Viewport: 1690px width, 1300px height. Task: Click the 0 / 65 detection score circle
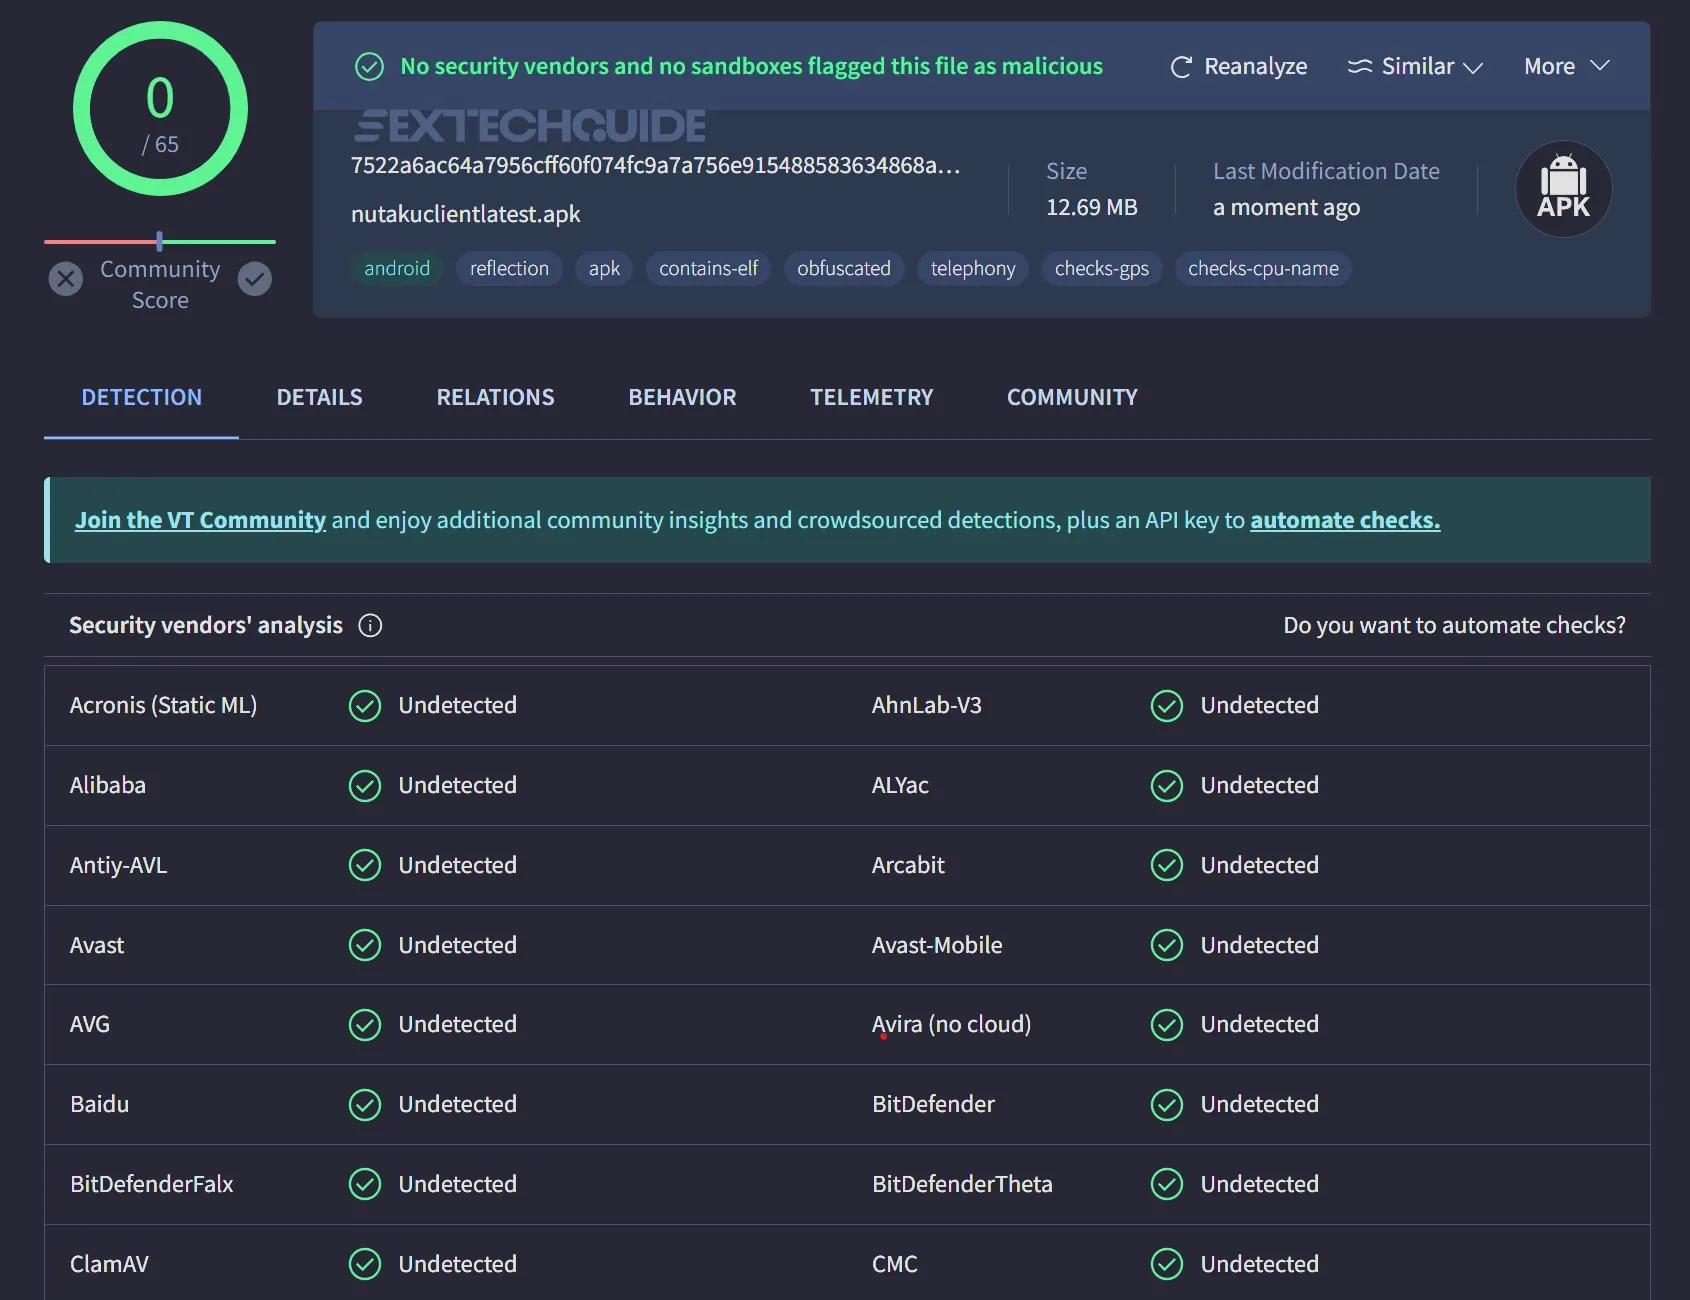(160, 109)
